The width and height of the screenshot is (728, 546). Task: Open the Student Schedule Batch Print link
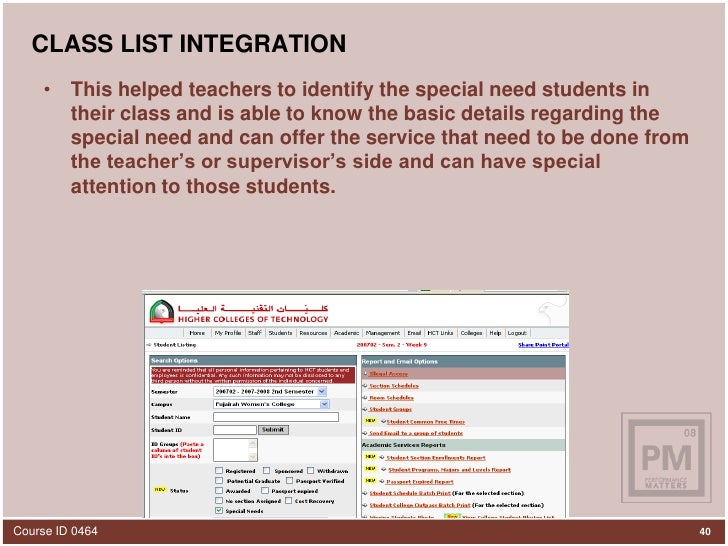(410, 493)
